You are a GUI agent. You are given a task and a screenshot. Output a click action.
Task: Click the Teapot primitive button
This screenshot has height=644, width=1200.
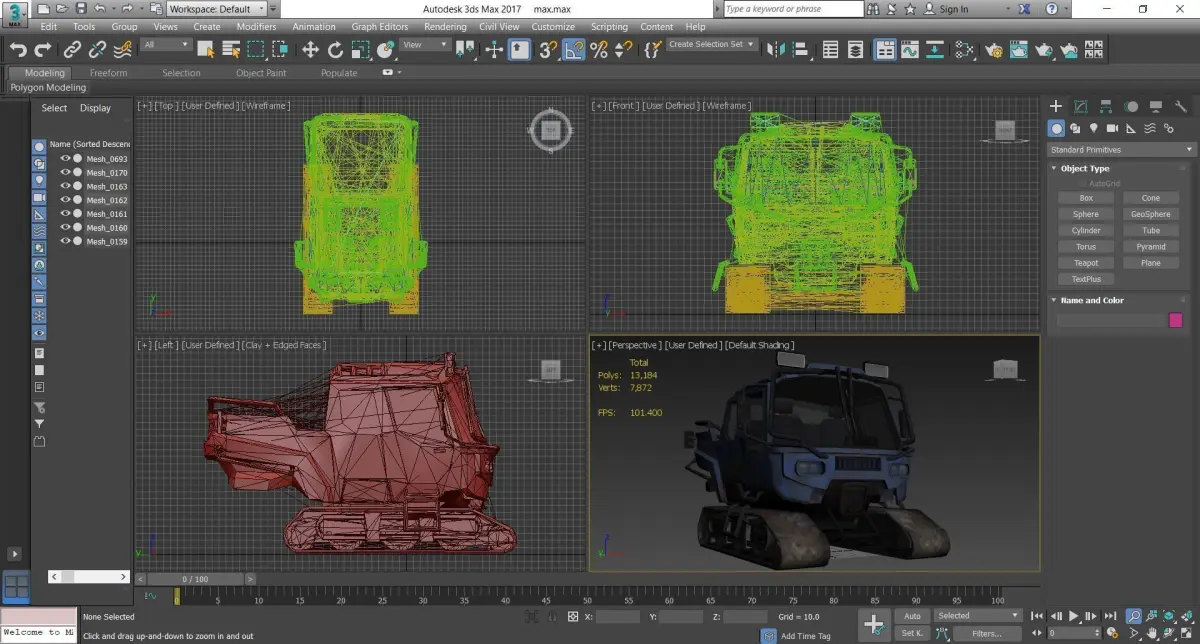coord(1086,263)
